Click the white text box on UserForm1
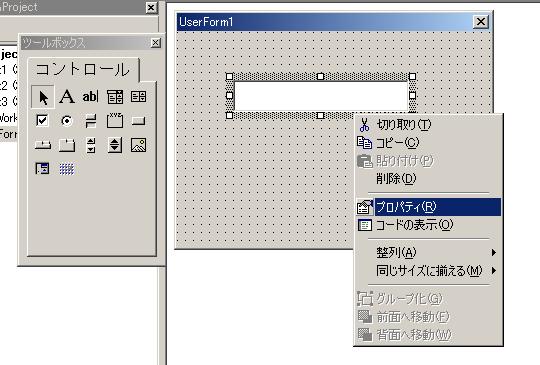Image resolution: width=540 pixels, height=365 pixels. 321,96
